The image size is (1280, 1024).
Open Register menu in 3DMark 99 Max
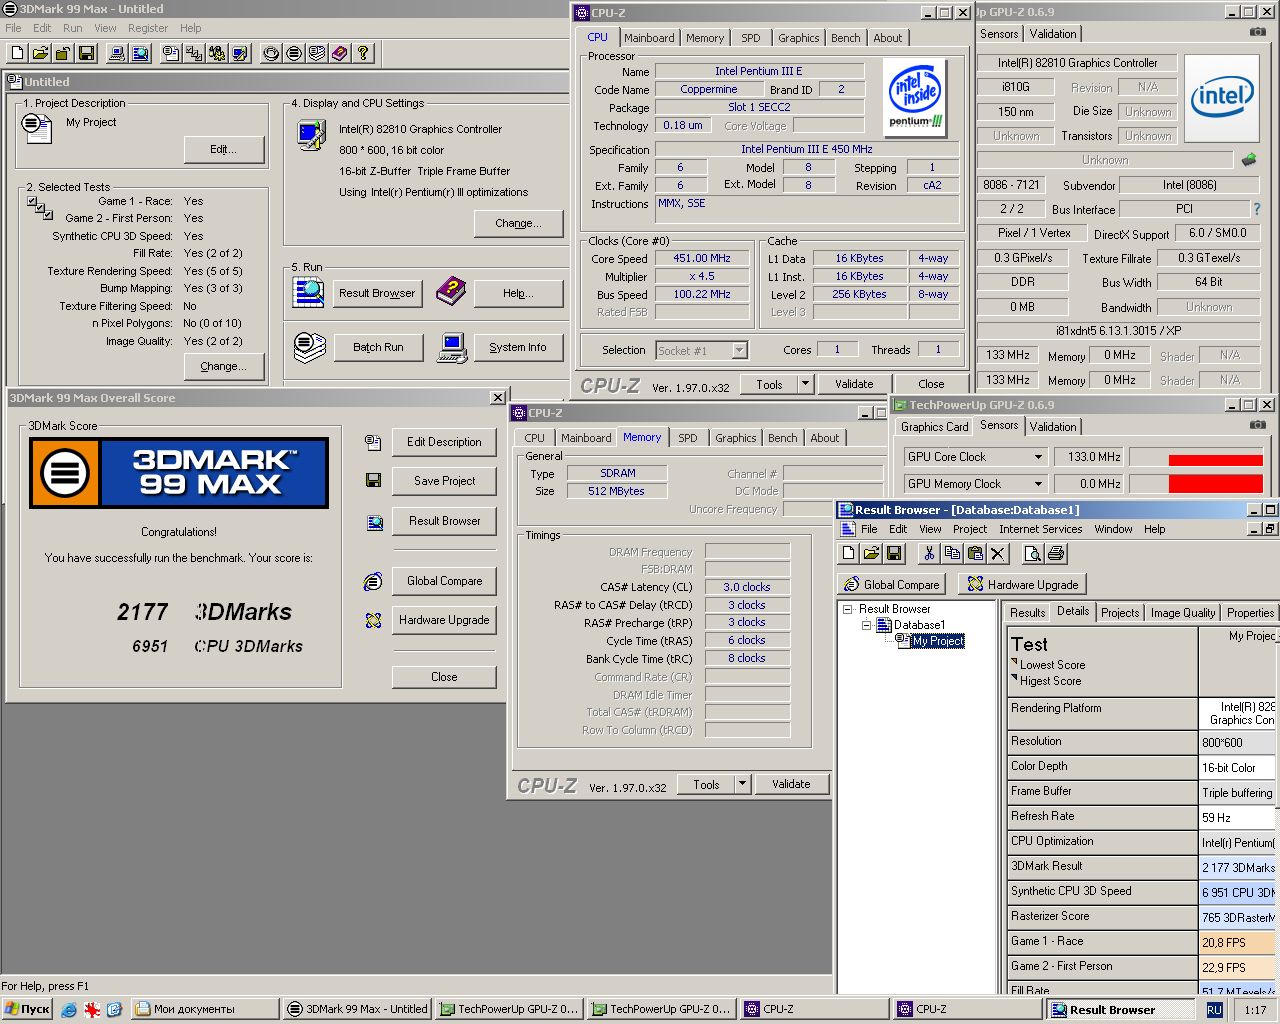148,28
